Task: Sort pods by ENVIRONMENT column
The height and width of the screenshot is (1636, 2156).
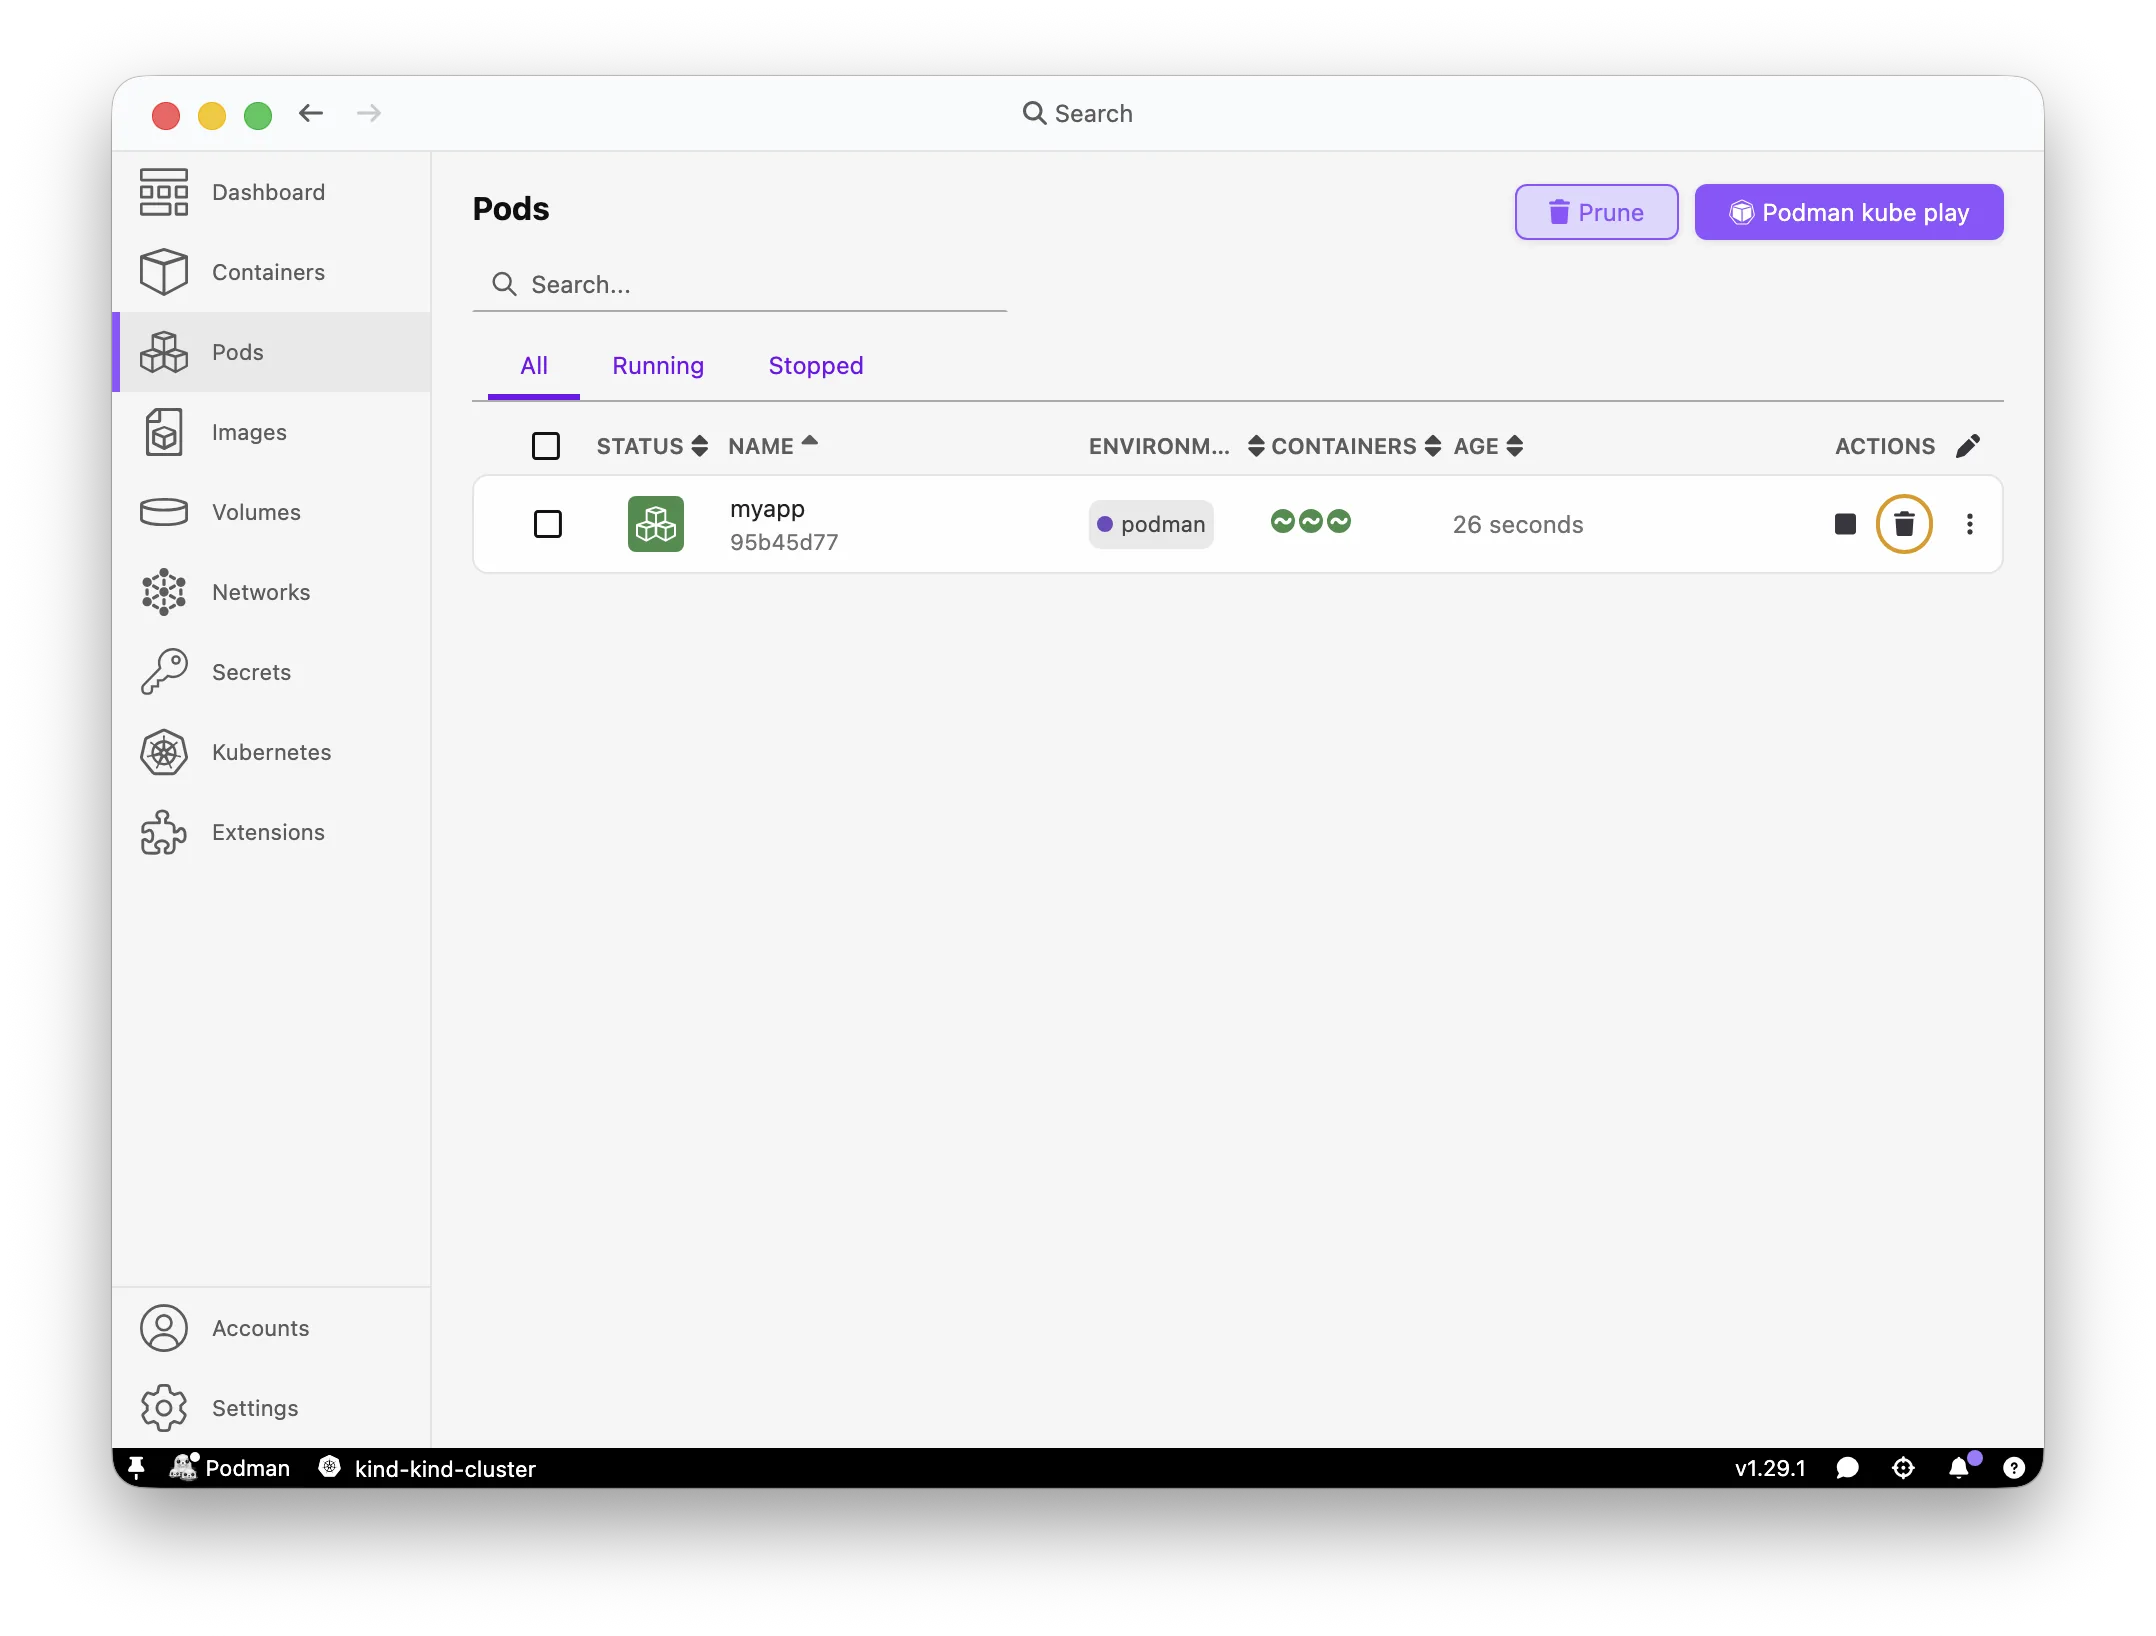Action: pyautogui.click(x=1177, y=446)
